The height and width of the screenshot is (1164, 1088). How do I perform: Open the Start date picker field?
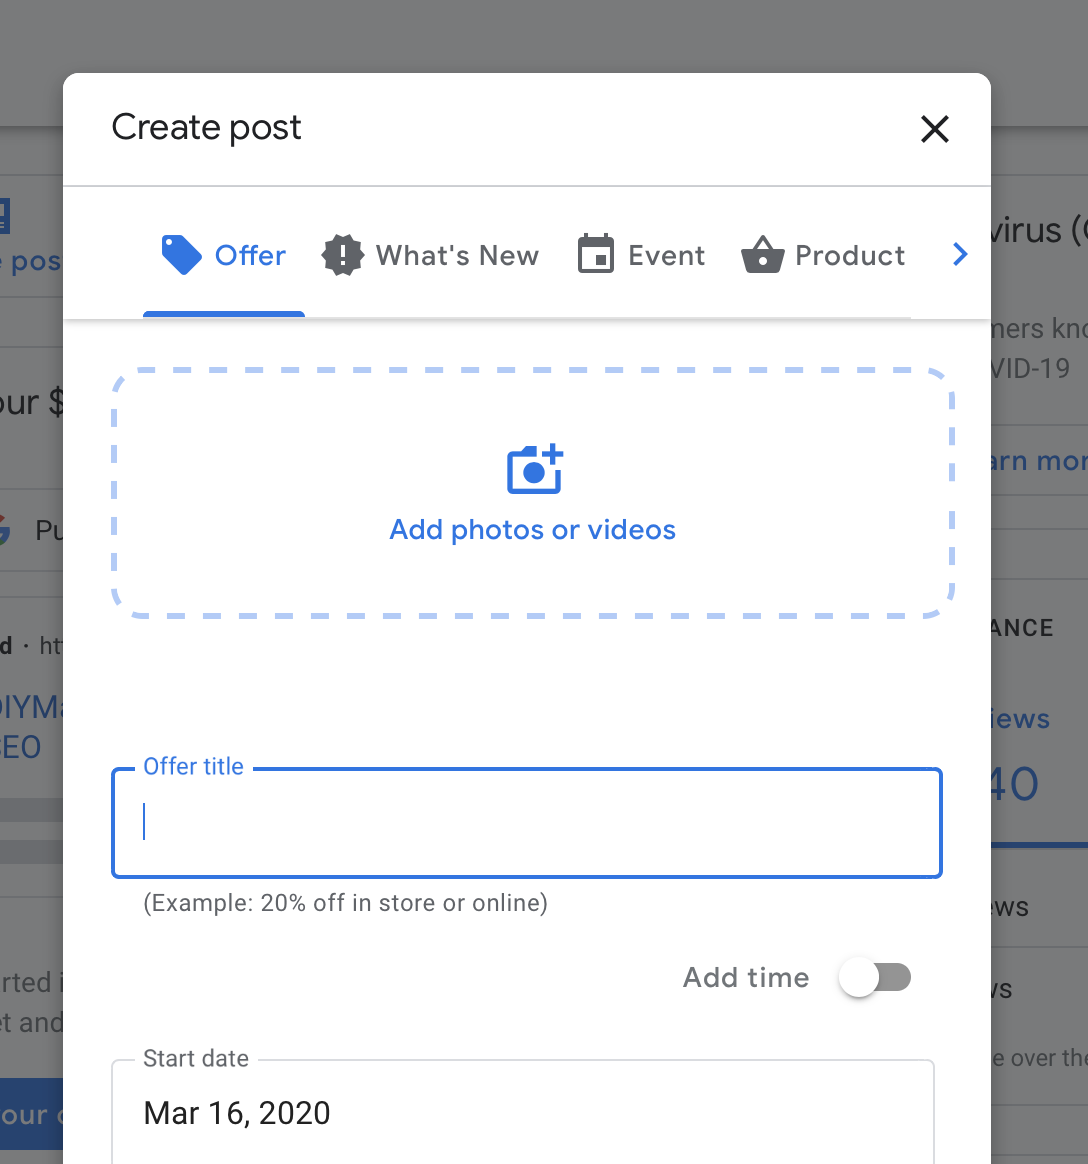[x=523, y=1112]
